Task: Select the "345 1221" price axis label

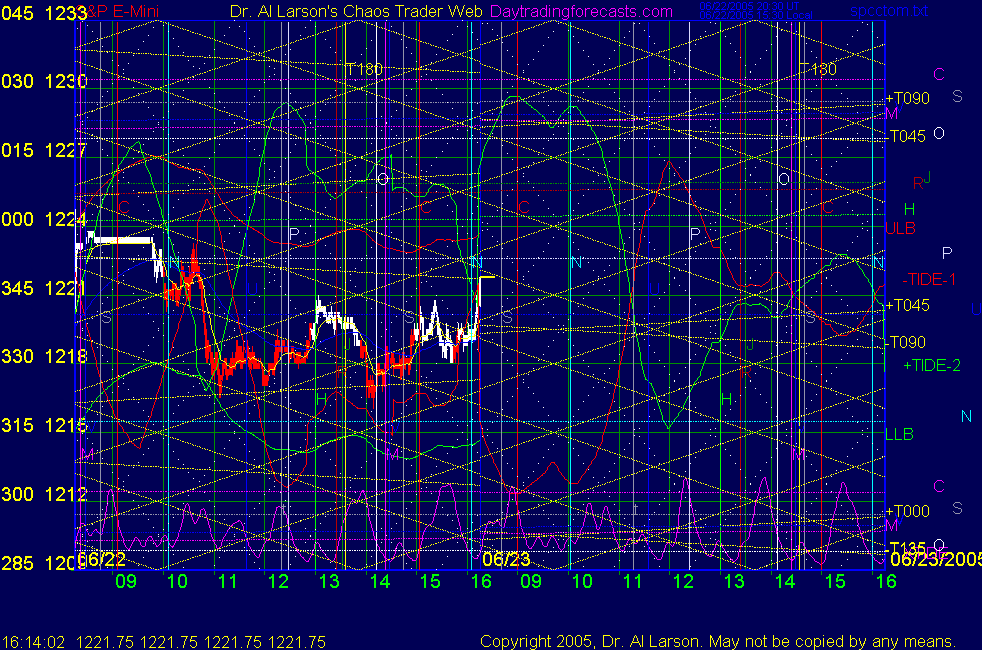Action: tap(44, 288)
